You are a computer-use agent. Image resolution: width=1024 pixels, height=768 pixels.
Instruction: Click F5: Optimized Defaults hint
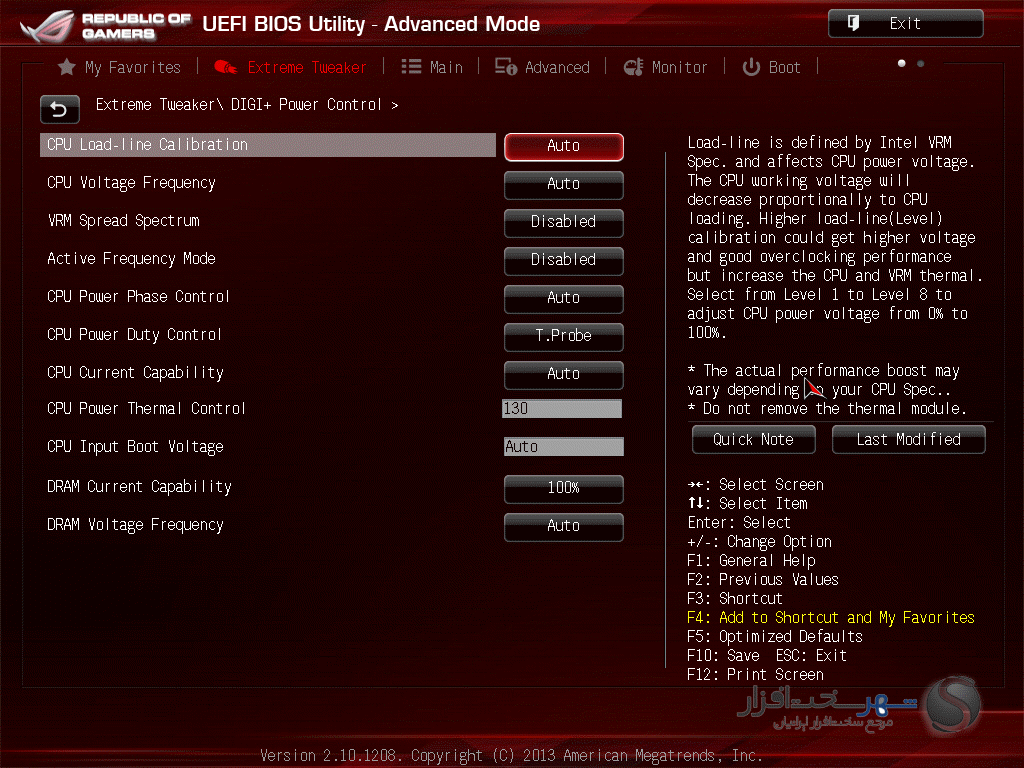[x=775, y=637]
